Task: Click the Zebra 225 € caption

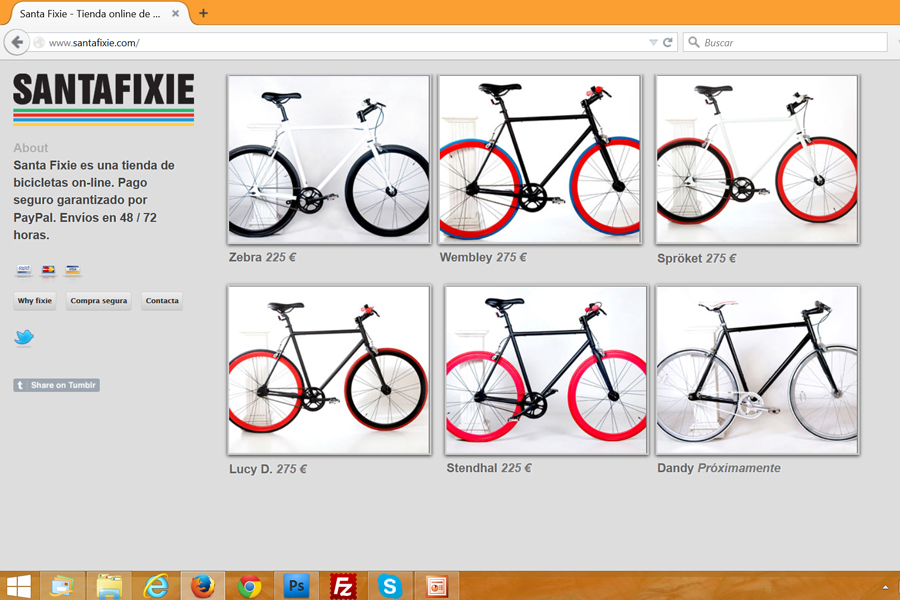Action: point(262,257)
